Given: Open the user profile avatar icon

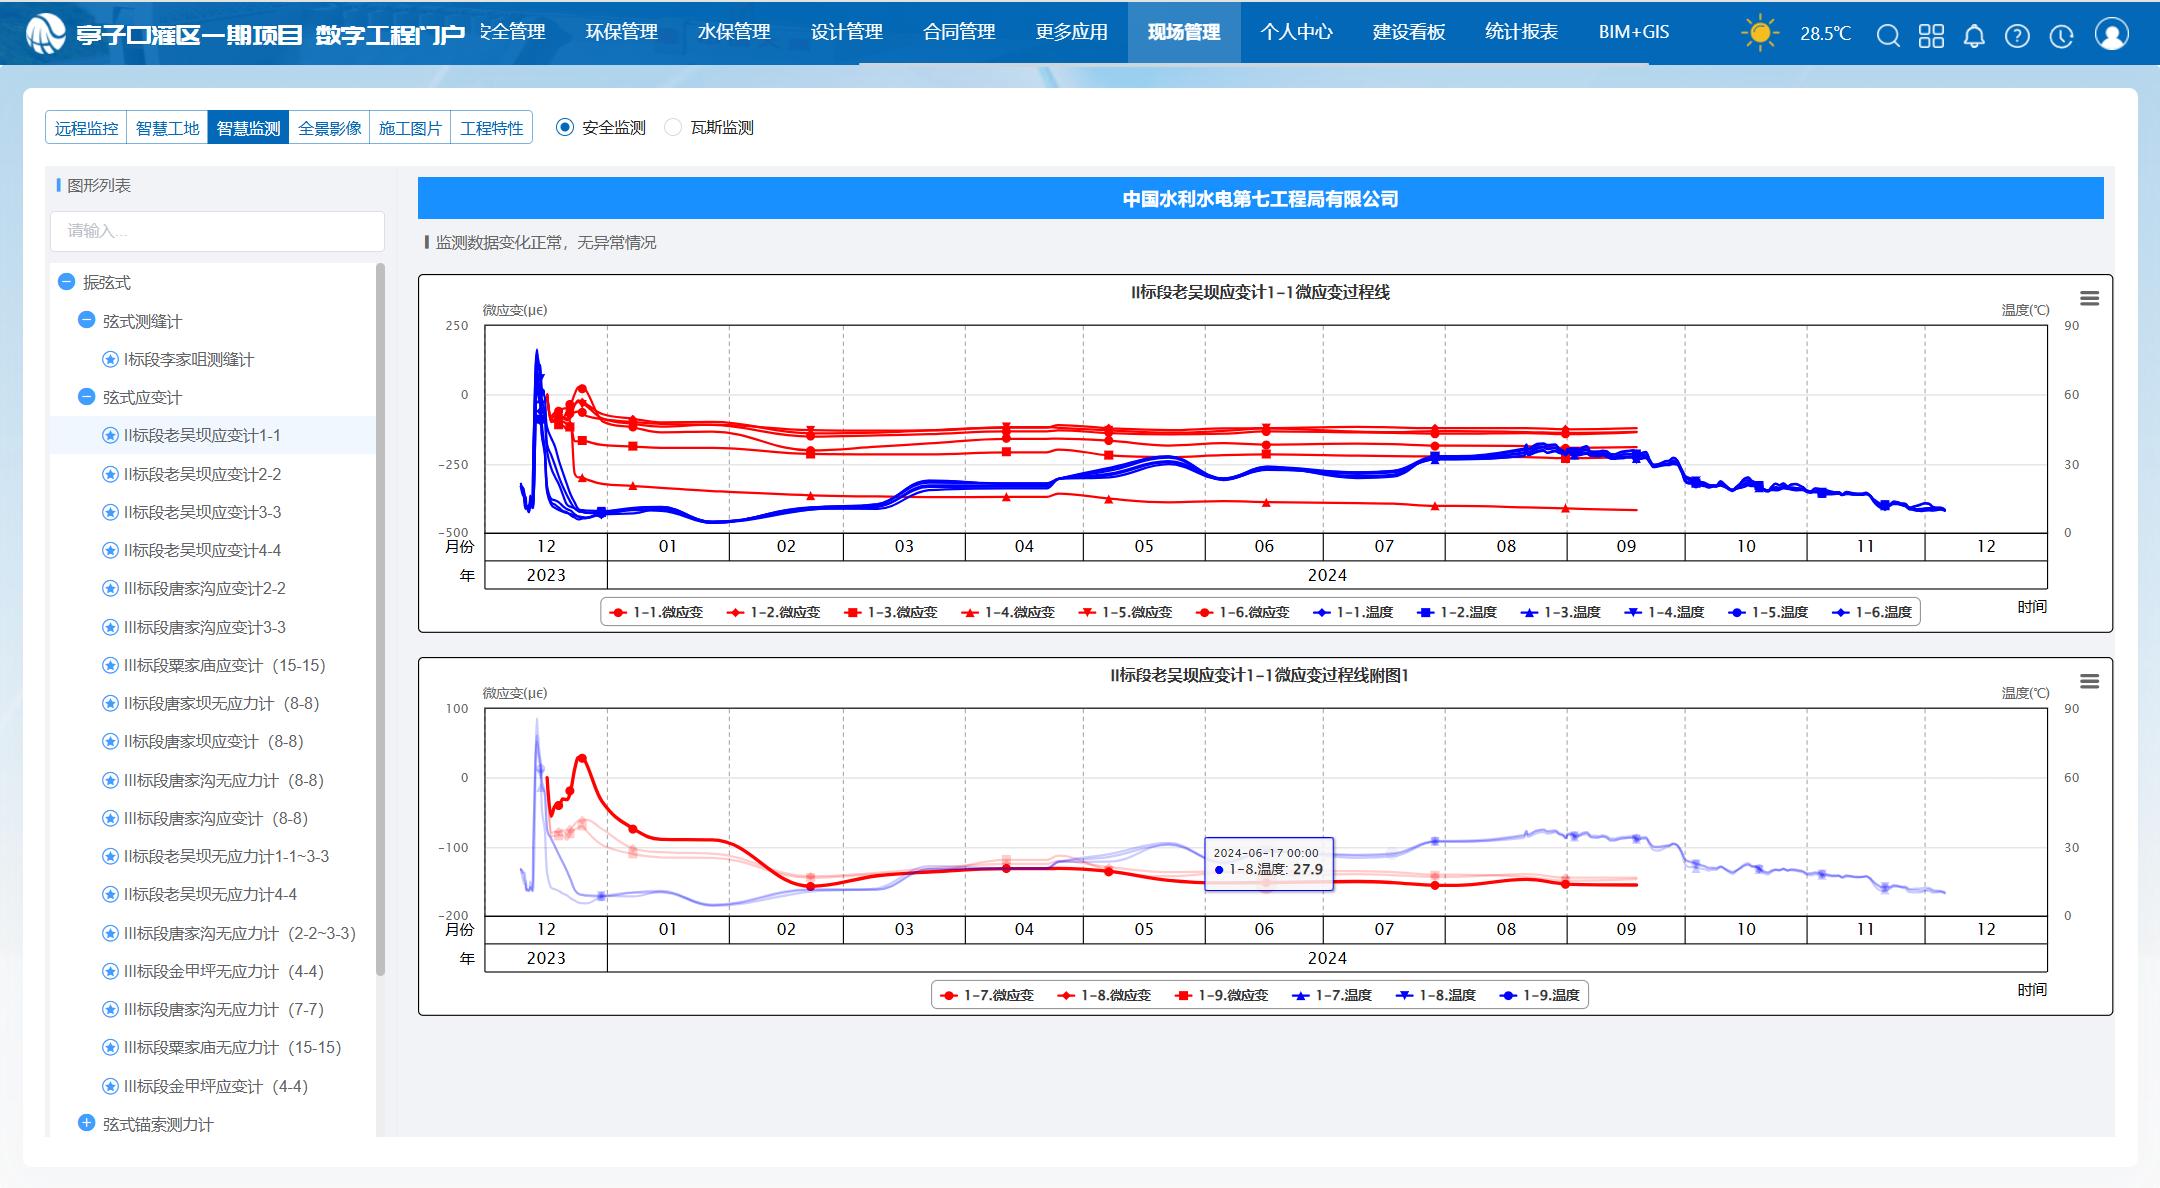Looking at the screenshot, I should coord(2111,34).
